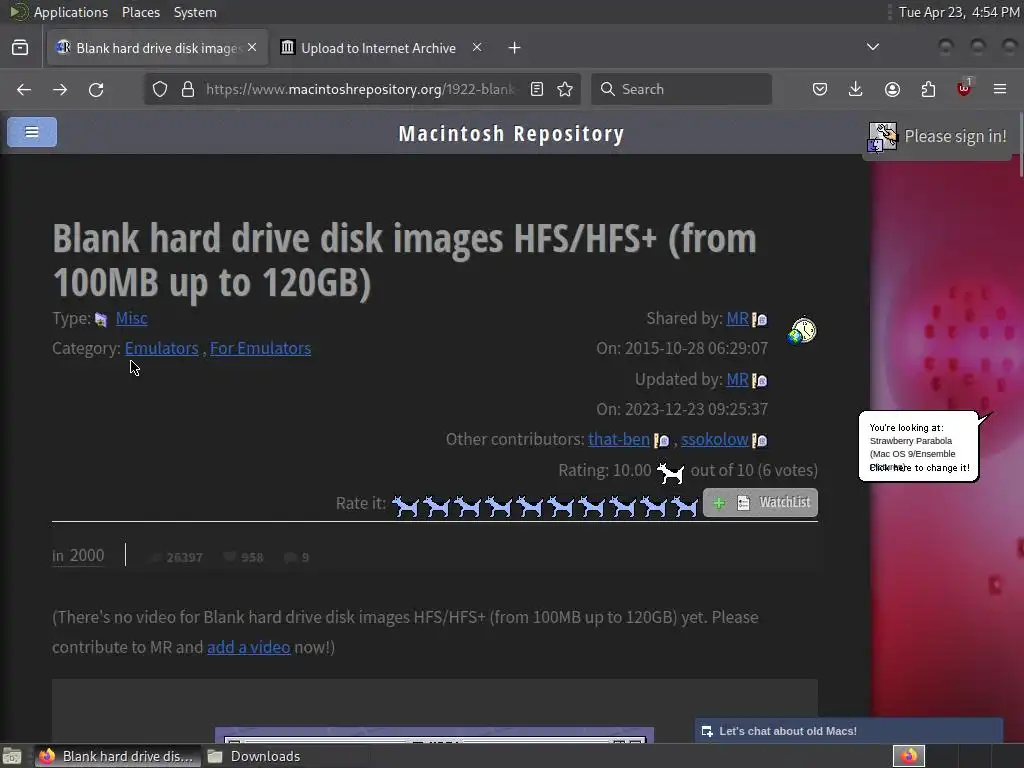Open a new browser tab
1024x768 pixels.
click(x=515, y=48)
